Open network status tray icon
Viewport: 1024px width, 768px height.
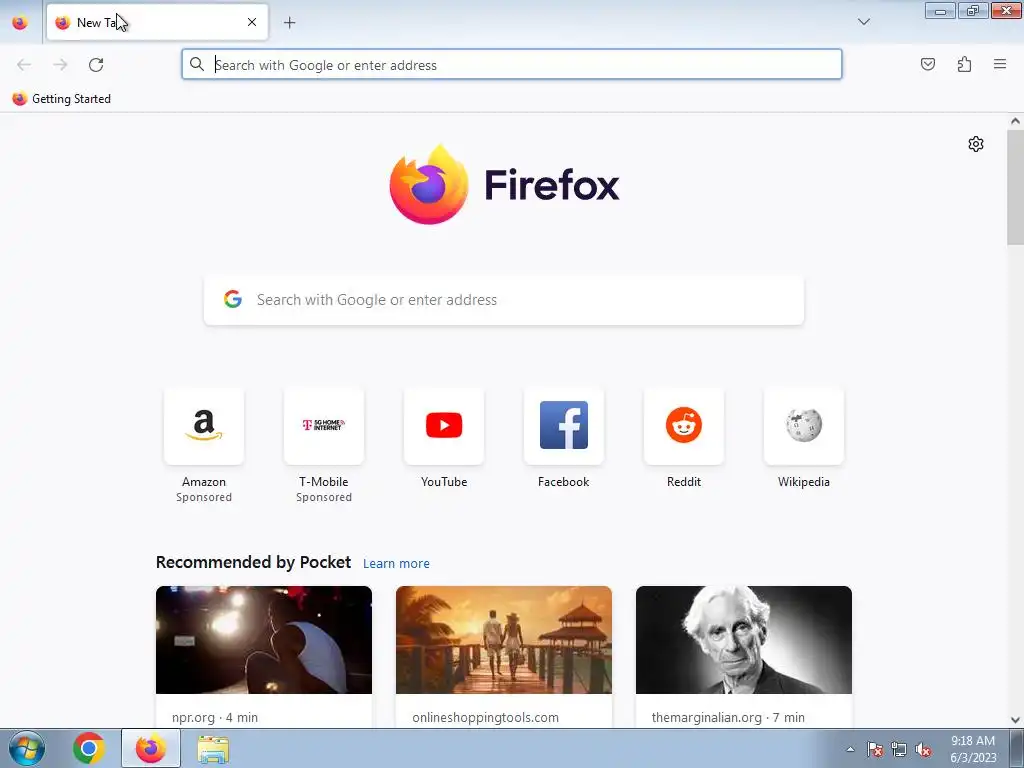[899, 750]
